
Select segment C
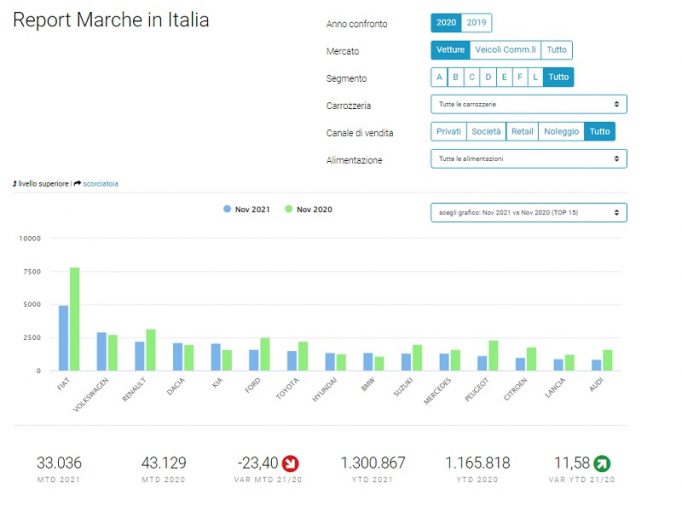click(471, 77)
